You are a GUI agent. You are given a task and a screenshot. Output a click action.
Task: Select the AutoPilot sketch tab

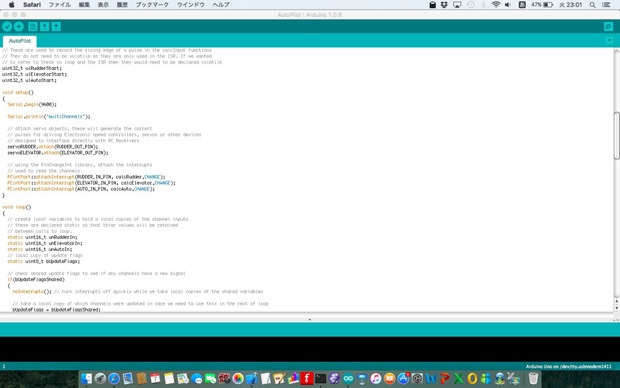20,41
